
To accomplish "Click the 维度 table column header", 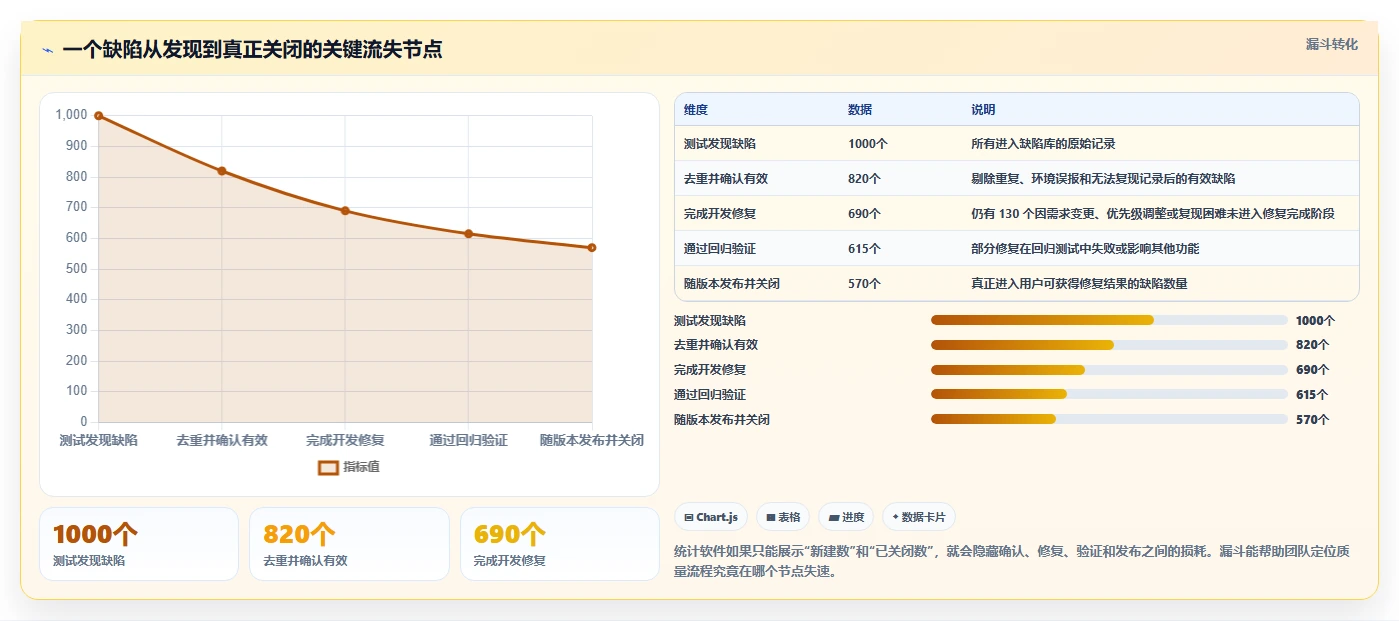I will pyautogui.click(x=696, y=110).
